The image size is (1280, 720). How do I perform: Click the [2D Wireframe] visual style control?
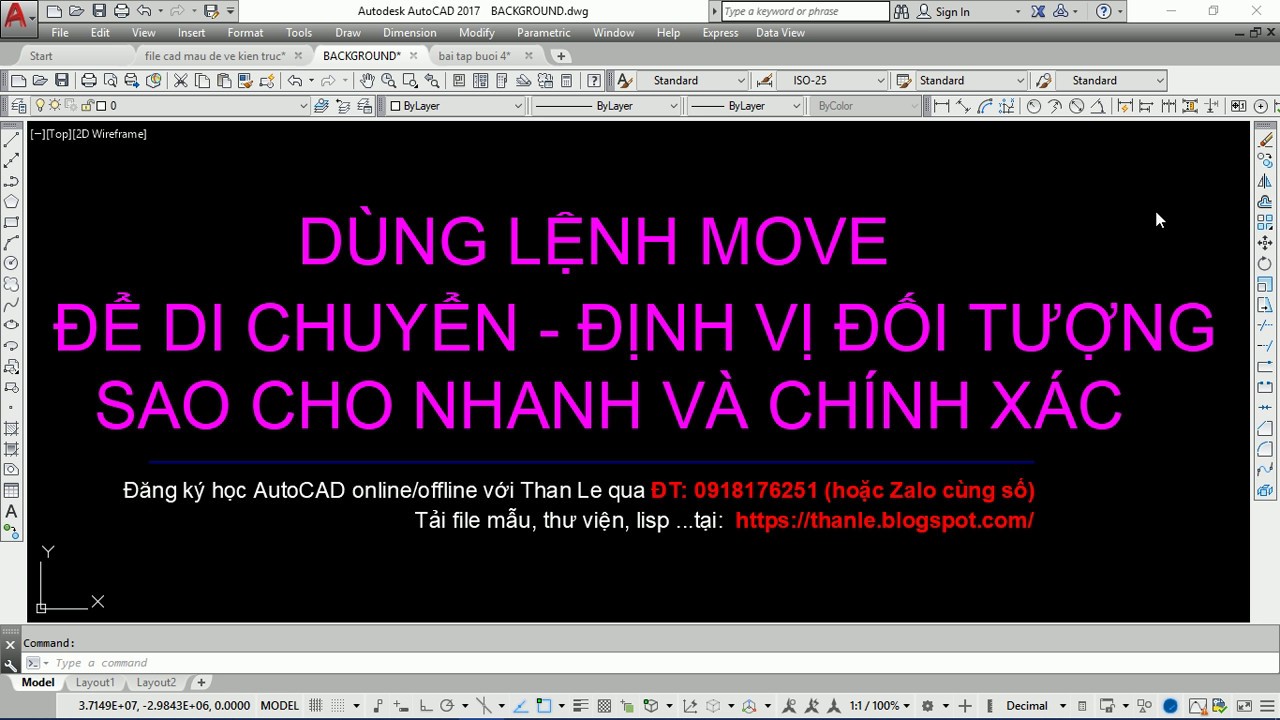(x=109, y=134)
